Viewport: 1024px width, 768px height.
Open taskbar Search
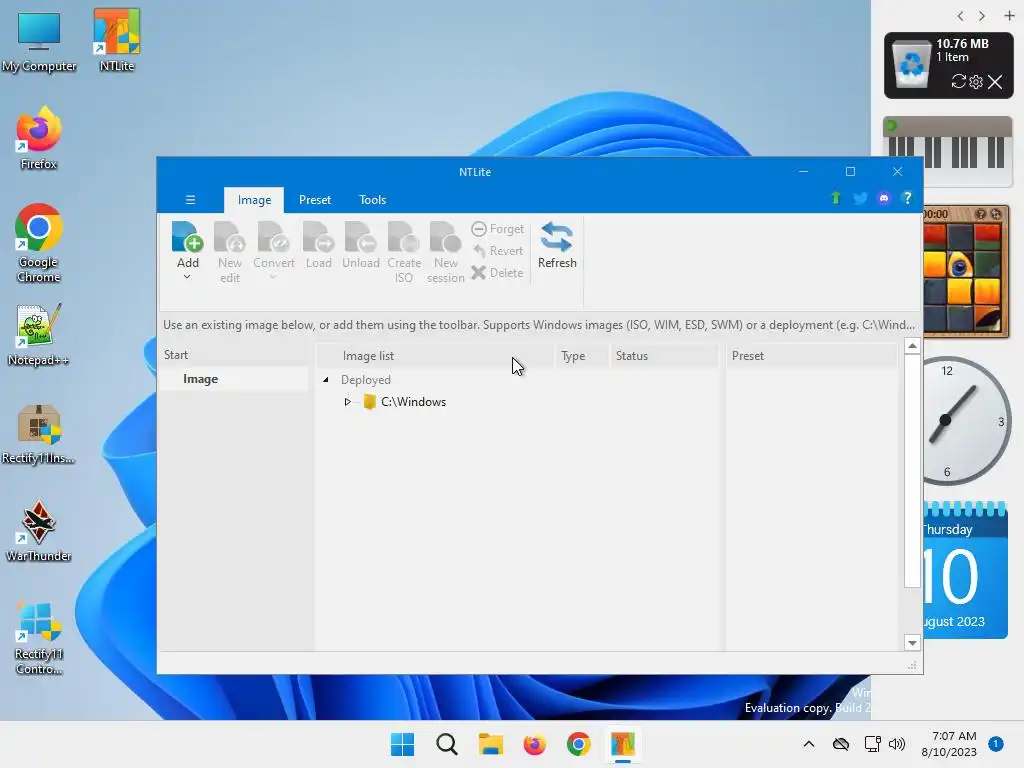click(447, 744)
